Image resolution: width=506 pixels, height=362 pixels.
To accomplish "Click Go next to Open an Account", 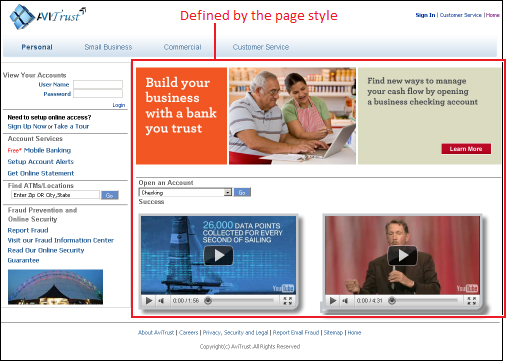I will point(242,192).
